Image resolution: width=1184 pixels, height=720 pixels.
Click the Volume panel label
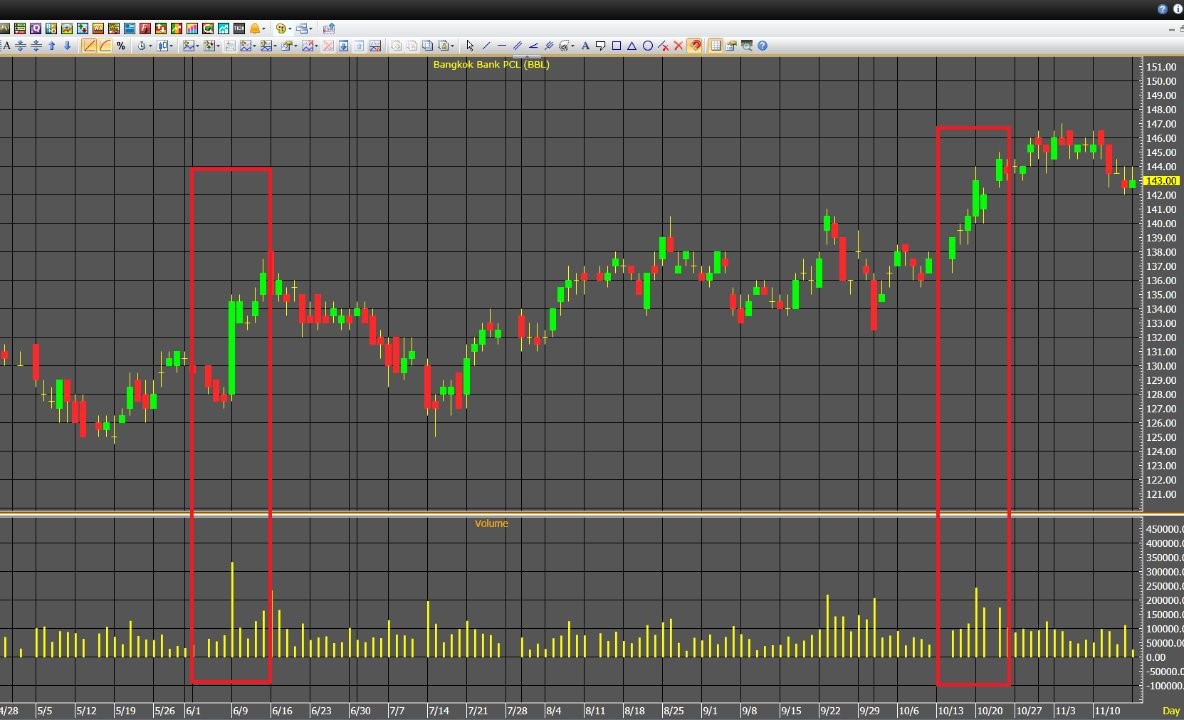pyautogui.click(x=491, y=523)
